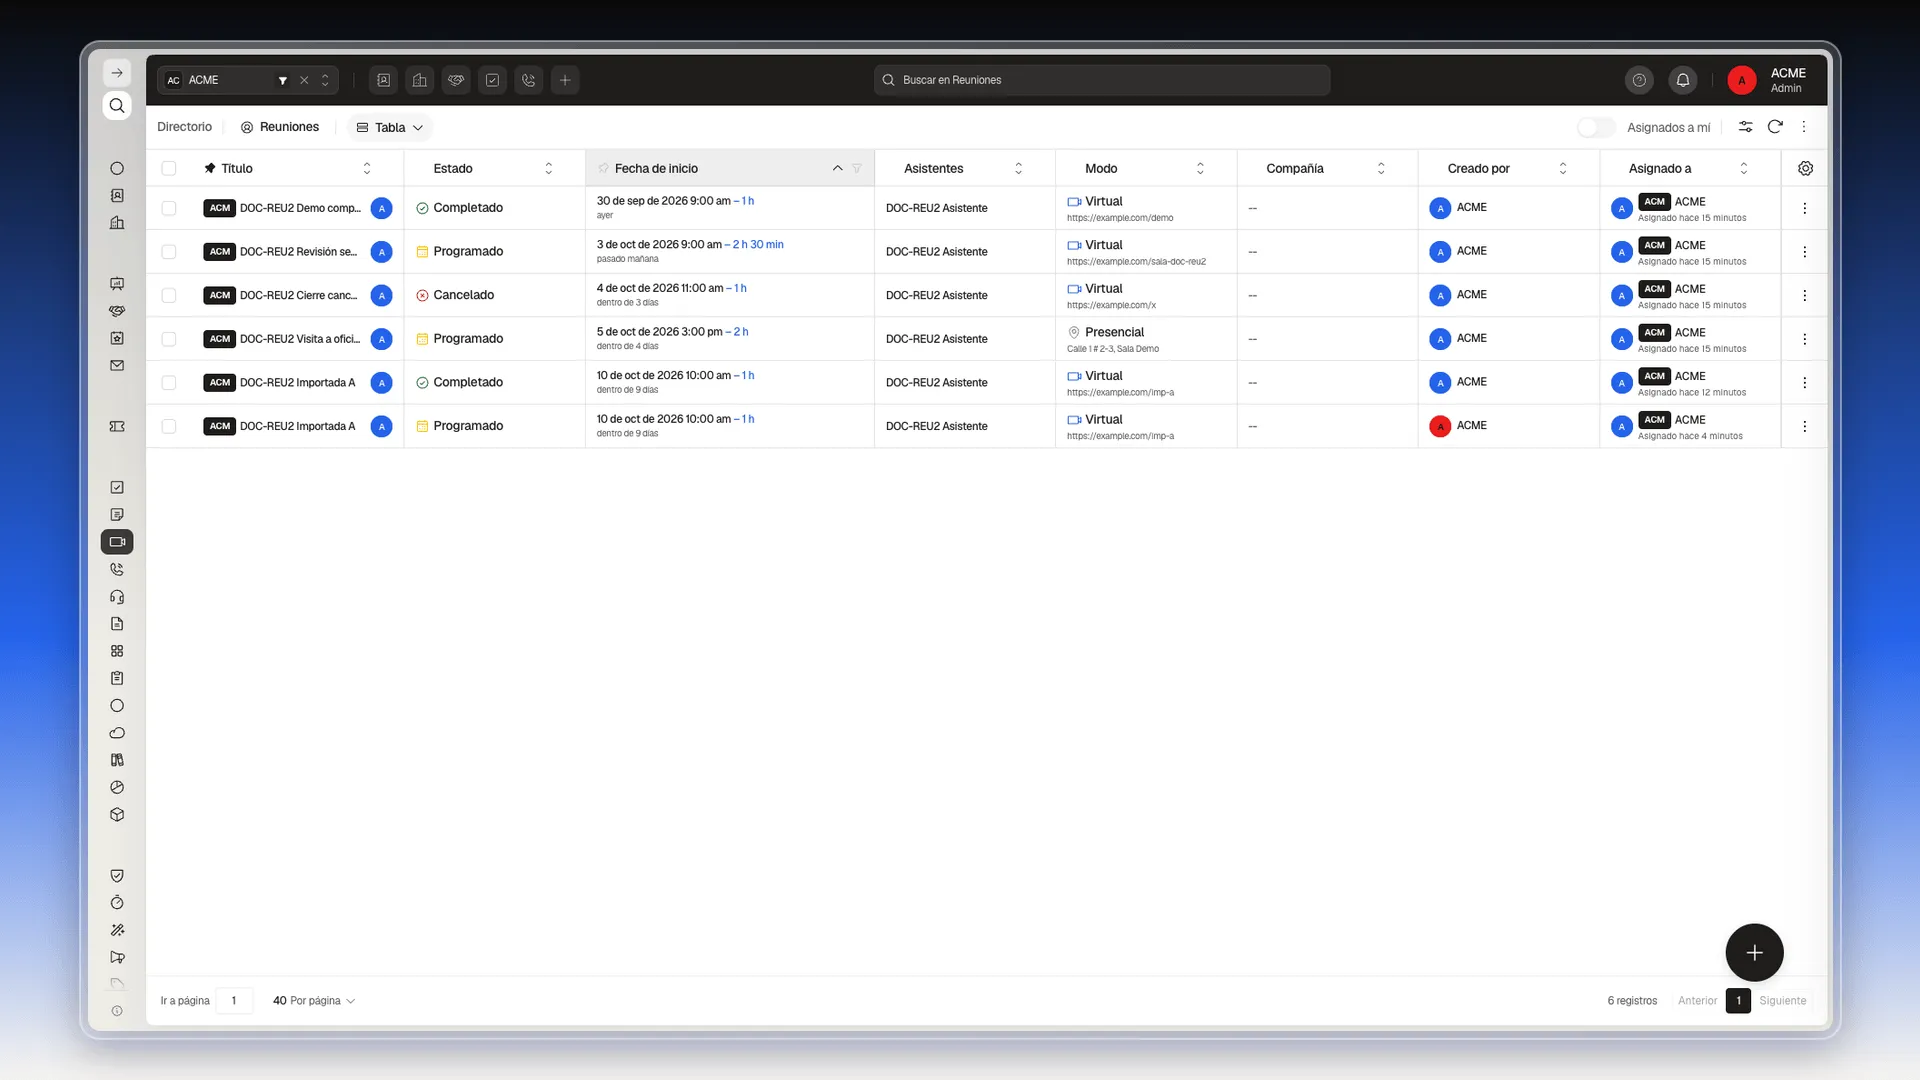Open the help question mark icon
Image resolution: width=1920 pixels, height=1080 pixels.
[1639, 80]
